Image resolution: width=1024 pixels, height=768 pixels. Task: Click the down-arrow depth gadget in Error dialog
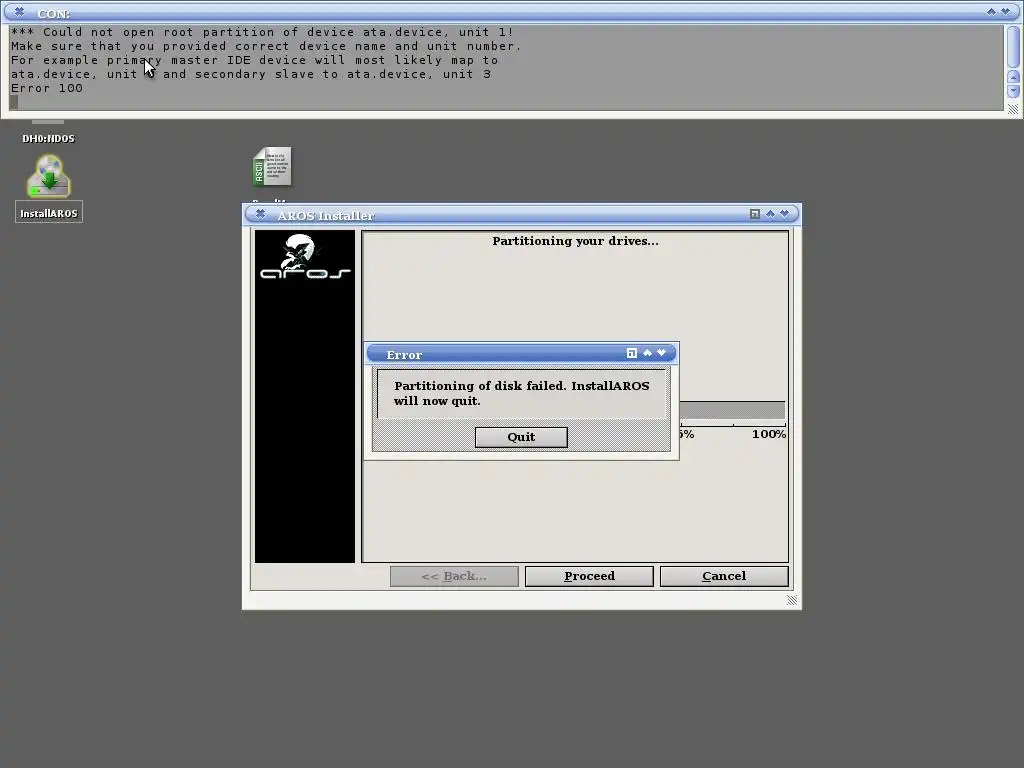click(x=662, y=353)
